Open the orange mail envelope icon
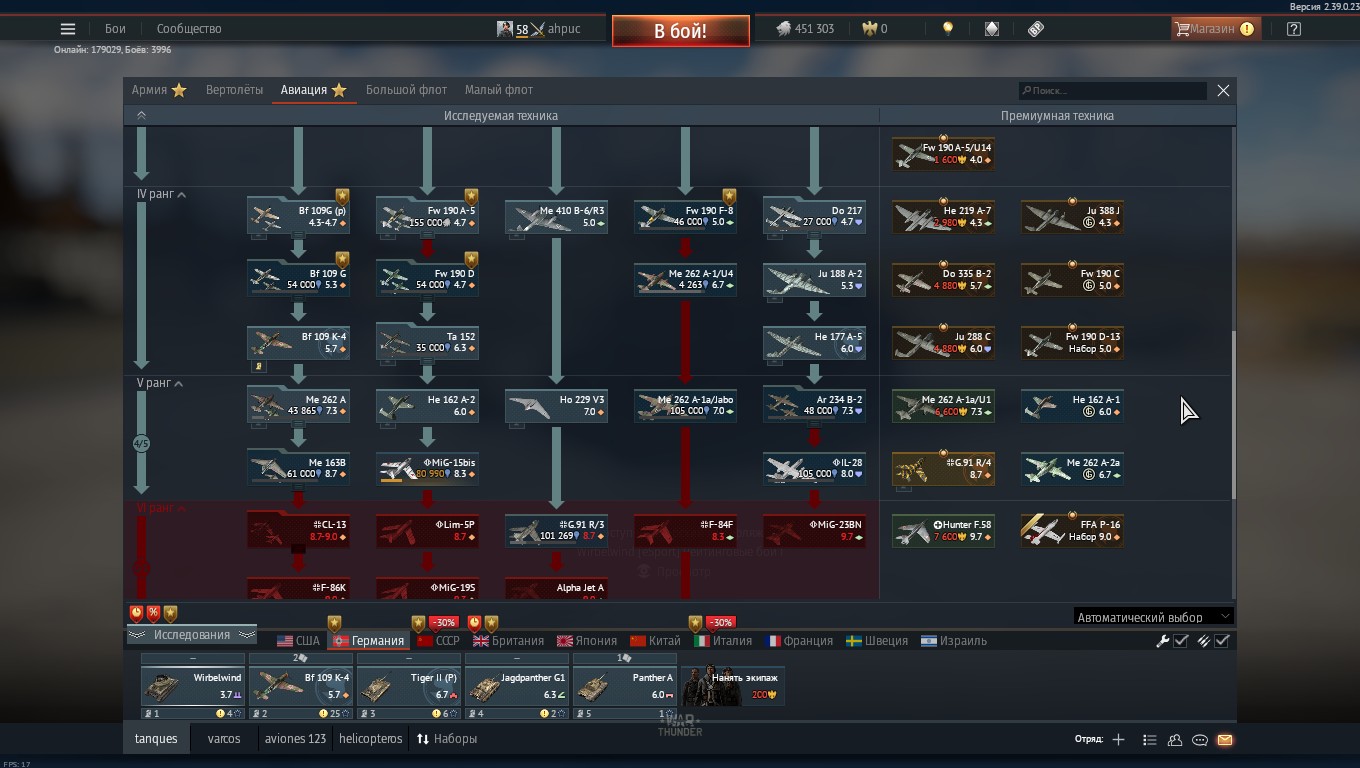Screen dimensions: 1360x768 tap(1225, 740)
